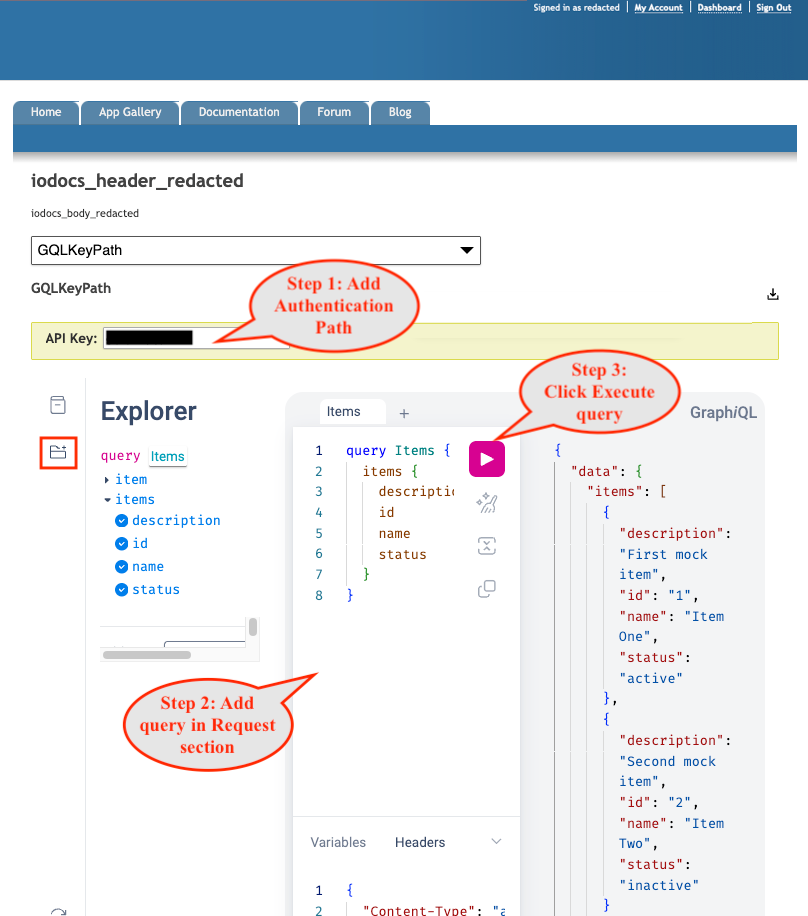This screenshot has width=808, height=916.
Task: Click the re-fetch schema icon at sidebar bottom
Action: tap(58, 911)
